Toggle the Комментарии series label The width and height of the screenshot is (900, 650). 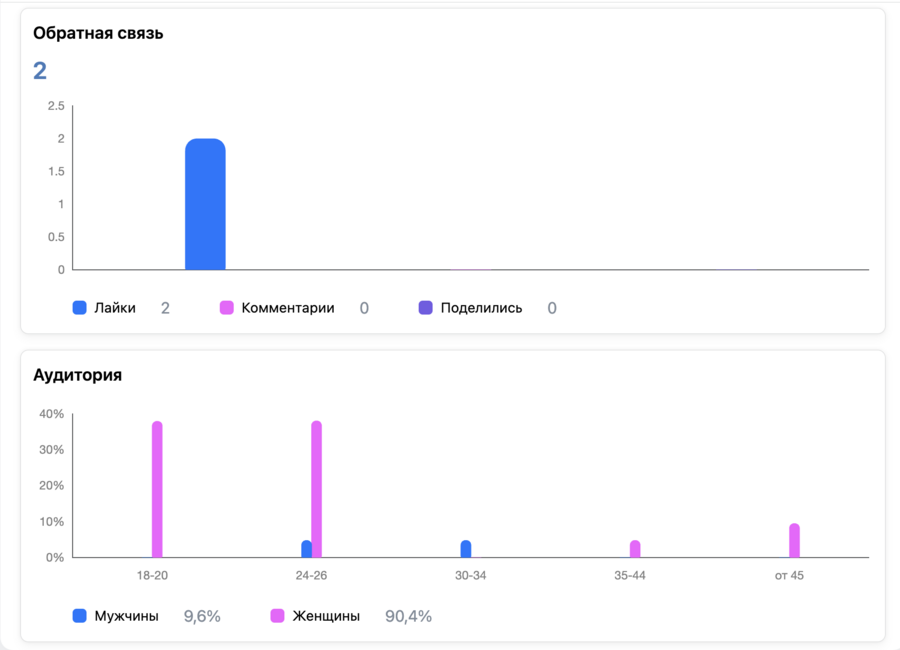(288, 308)
